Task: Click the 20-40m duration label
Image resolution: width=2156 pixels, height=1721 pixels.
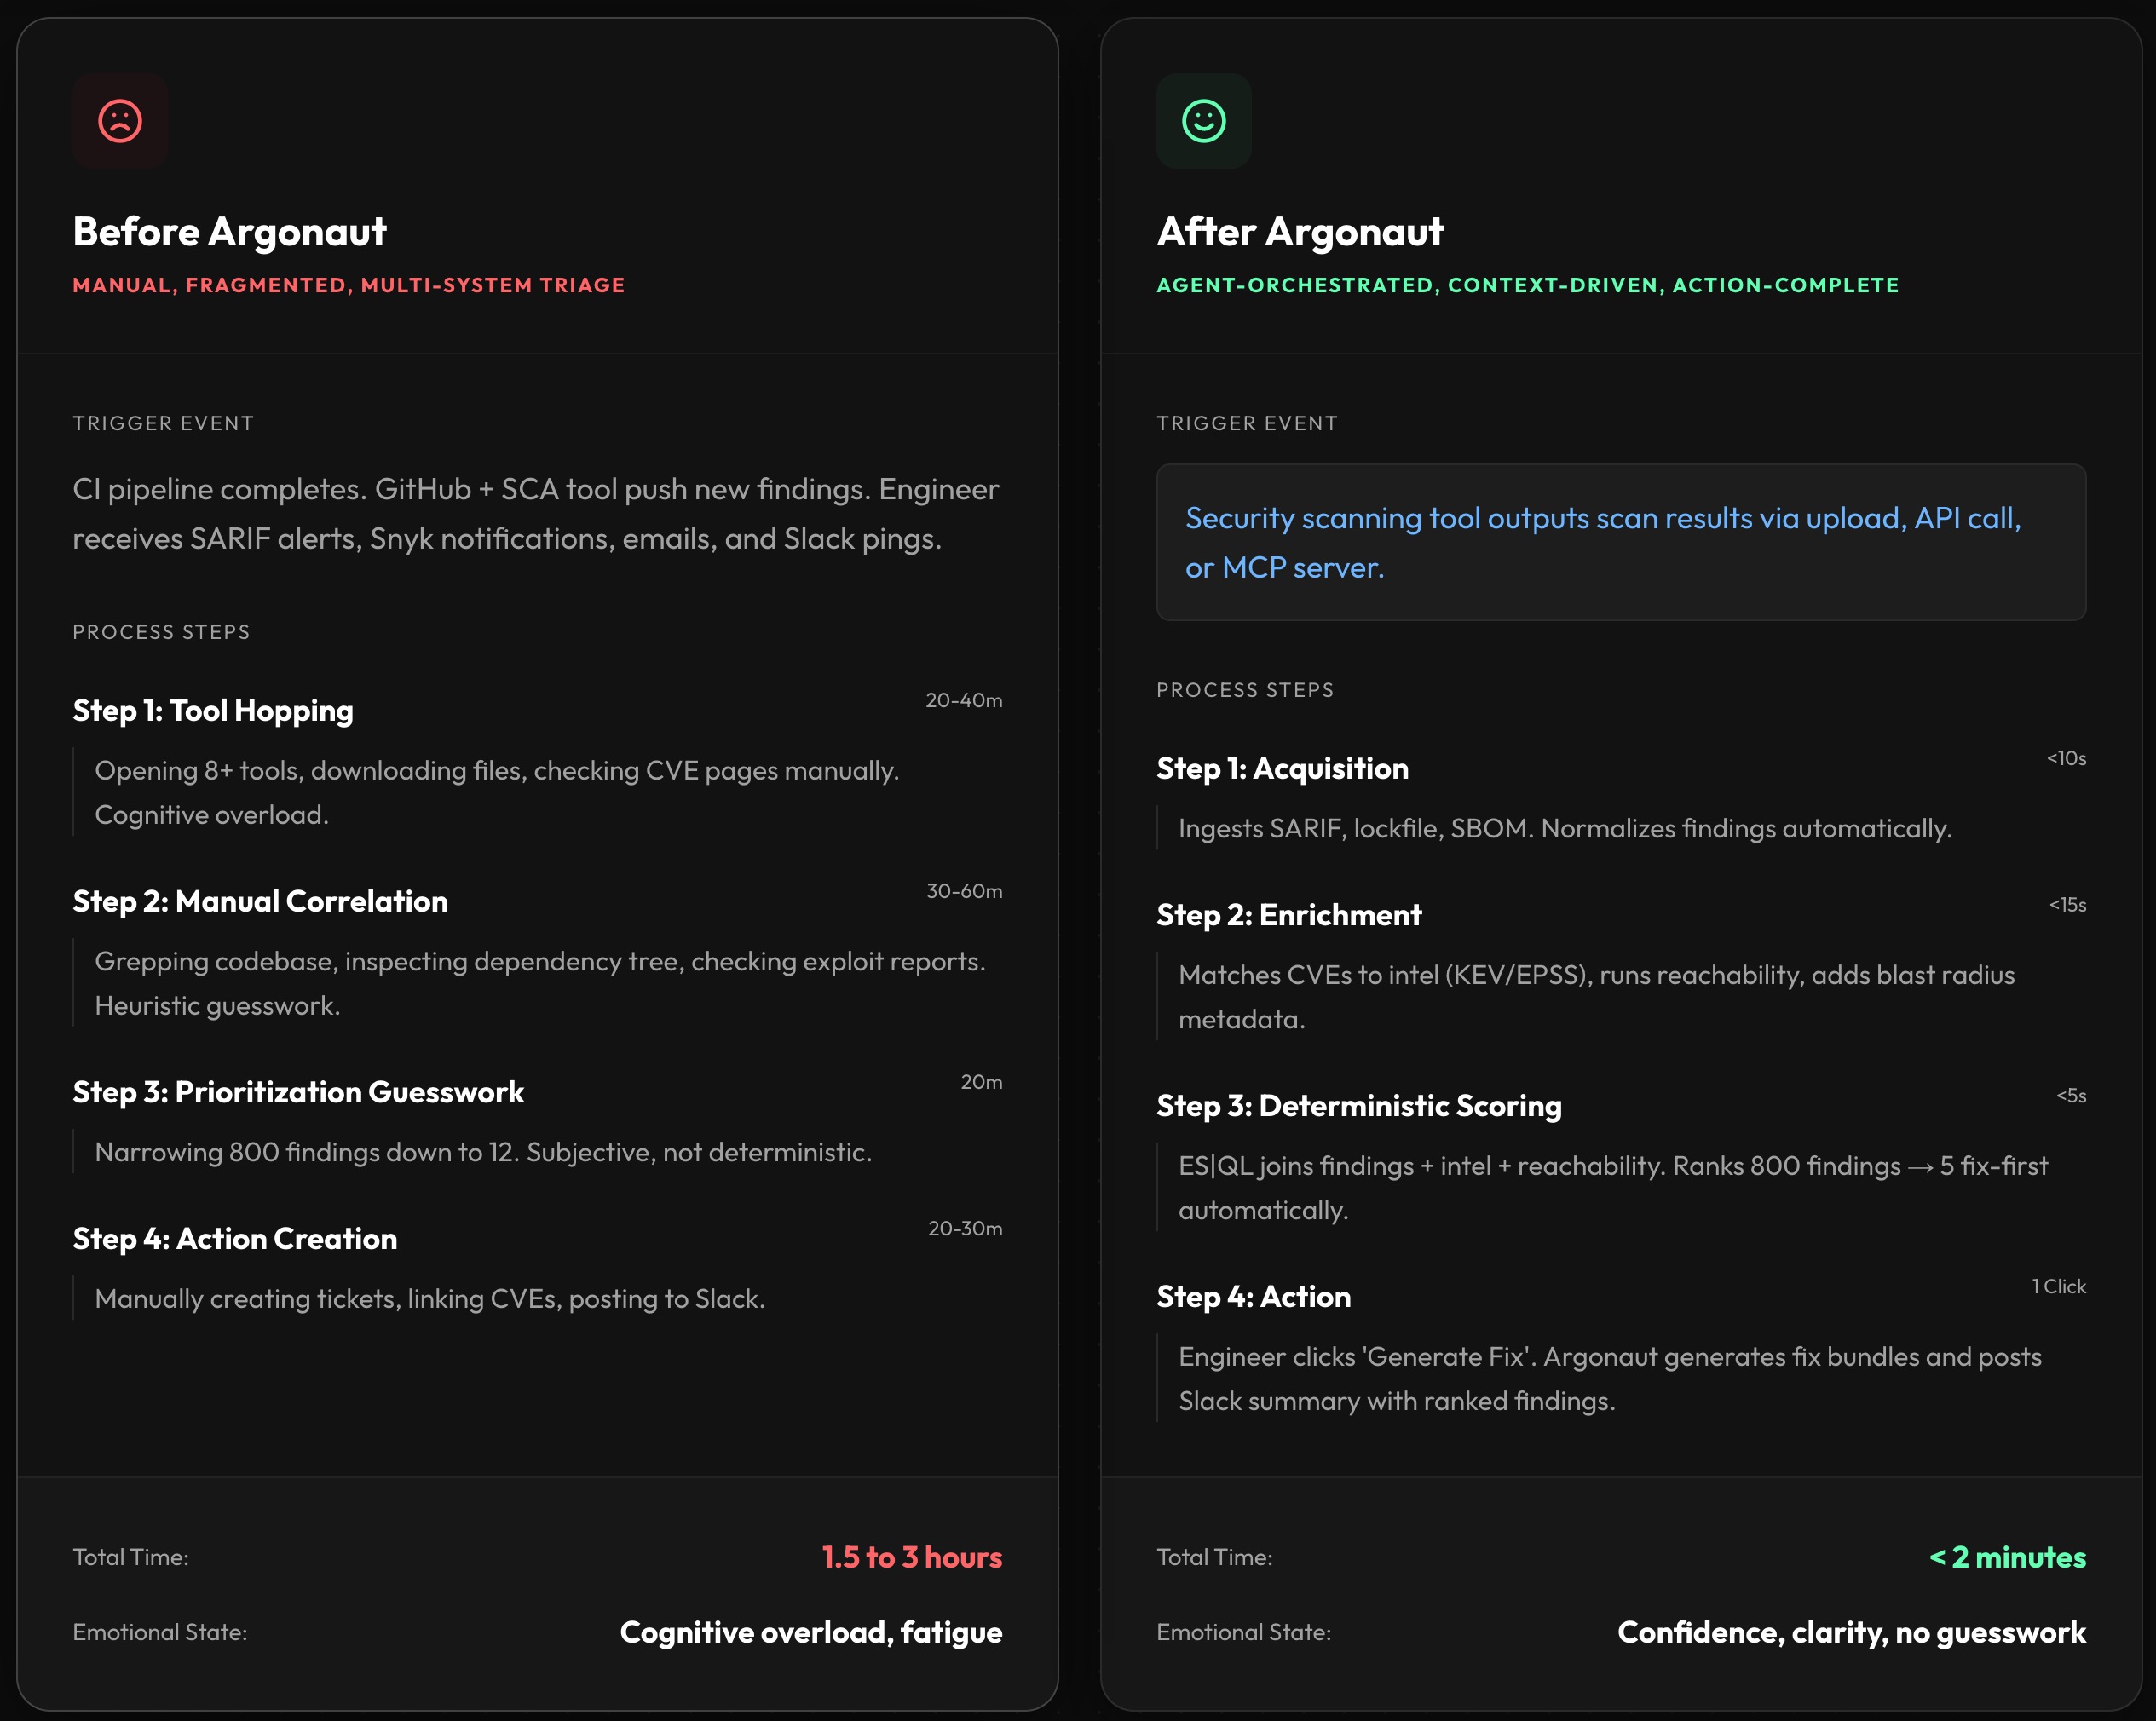Action: tap(963, 701)
